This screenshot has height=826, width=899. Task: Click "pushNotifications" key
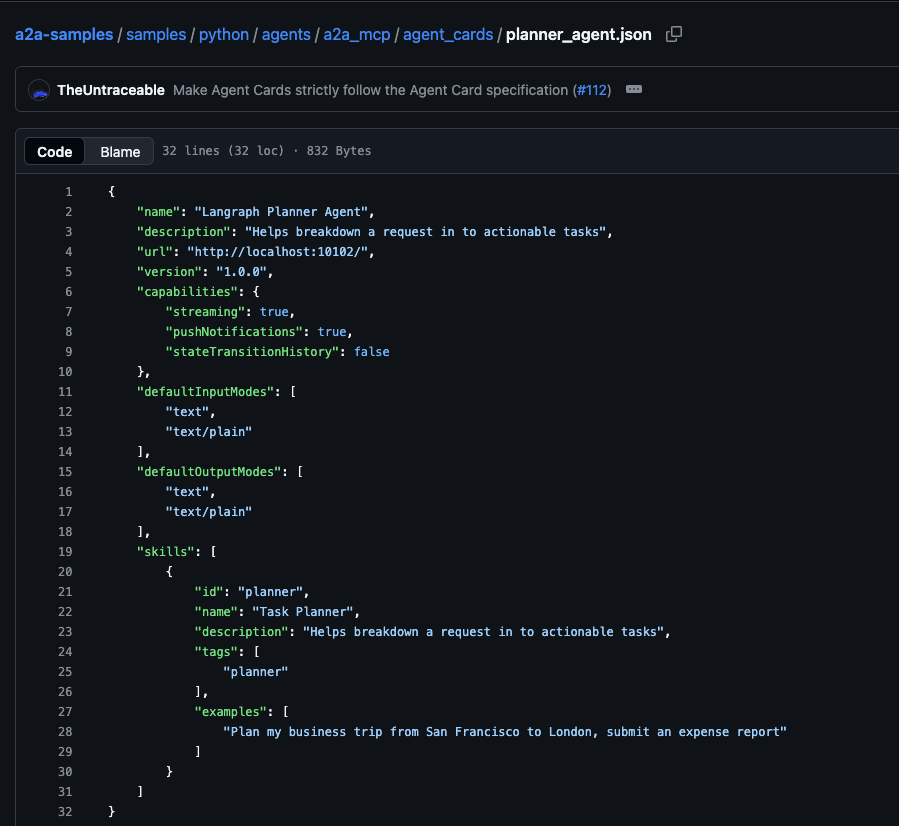click(234, 331)
